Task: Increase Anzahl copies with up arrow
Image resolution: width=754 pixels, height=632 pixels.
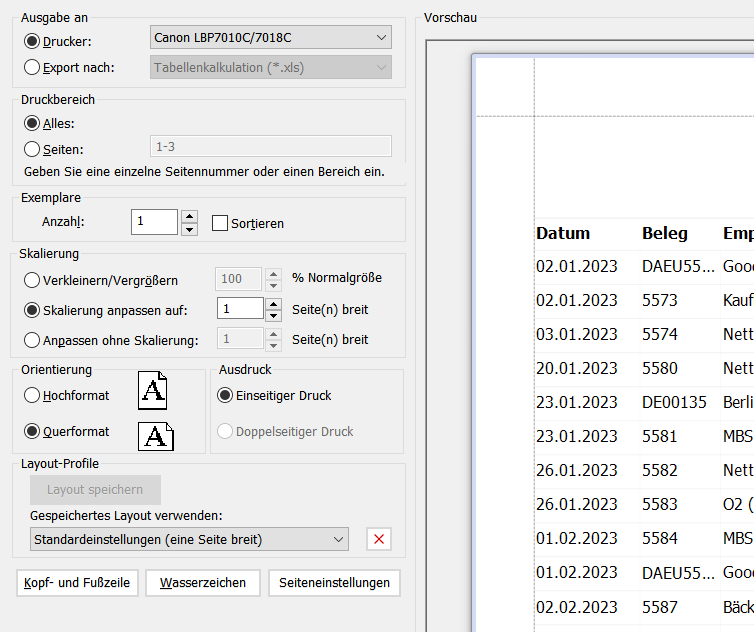Action: 189,216
